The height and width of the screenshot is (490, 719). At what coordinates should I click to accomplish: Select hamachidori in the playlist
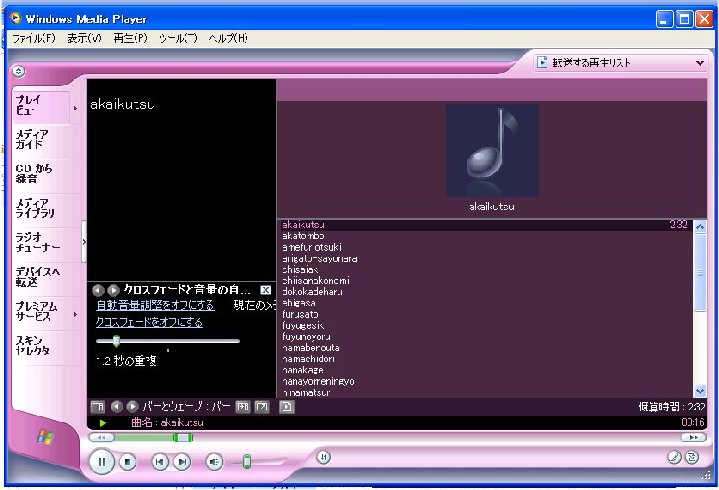pos(486,359)
